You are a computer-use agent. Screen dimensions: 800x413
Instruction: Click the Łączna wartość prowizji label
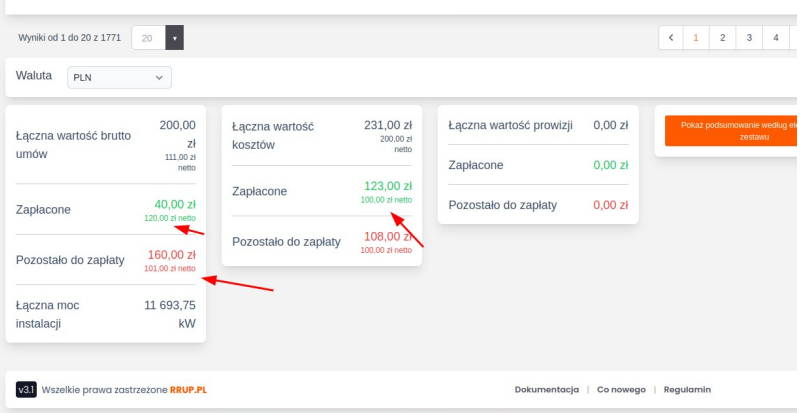pos(510,126)
